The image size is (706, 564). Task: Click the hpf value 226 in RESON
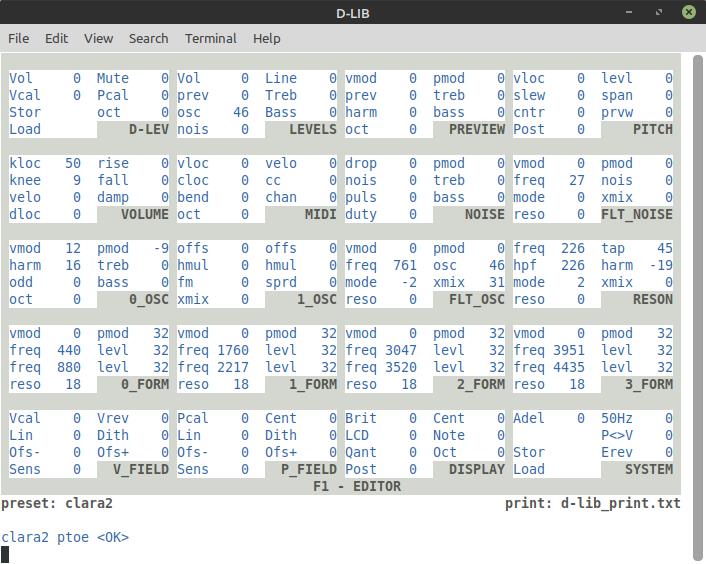click(x=573, y=266)
